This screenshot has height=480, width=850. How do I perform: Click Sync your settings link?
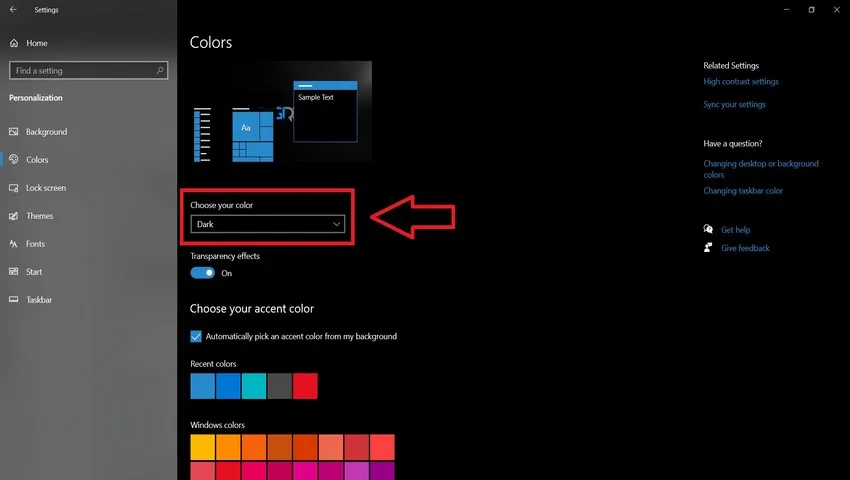734,104
